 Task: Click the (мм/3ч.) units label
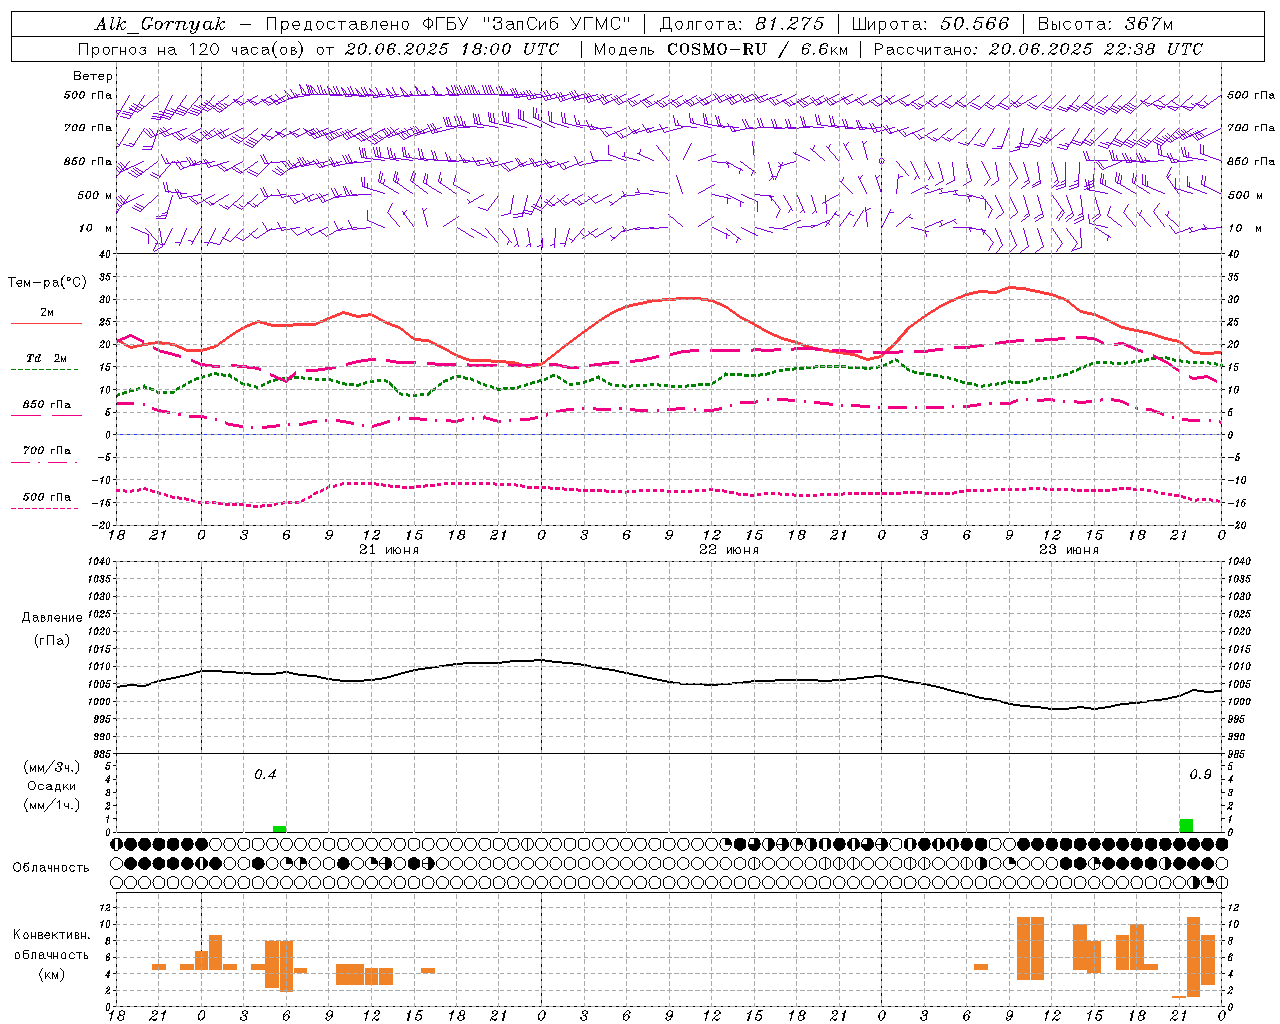52,767
